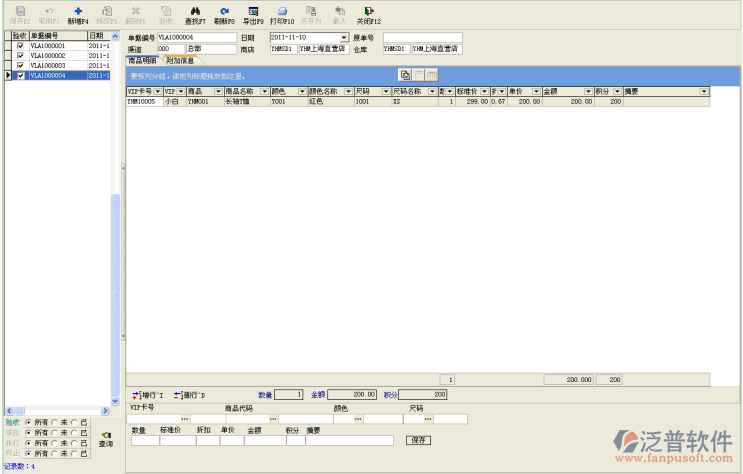Open the 日期 date dropdown
743x474 pixels.
tap(344, 37)
